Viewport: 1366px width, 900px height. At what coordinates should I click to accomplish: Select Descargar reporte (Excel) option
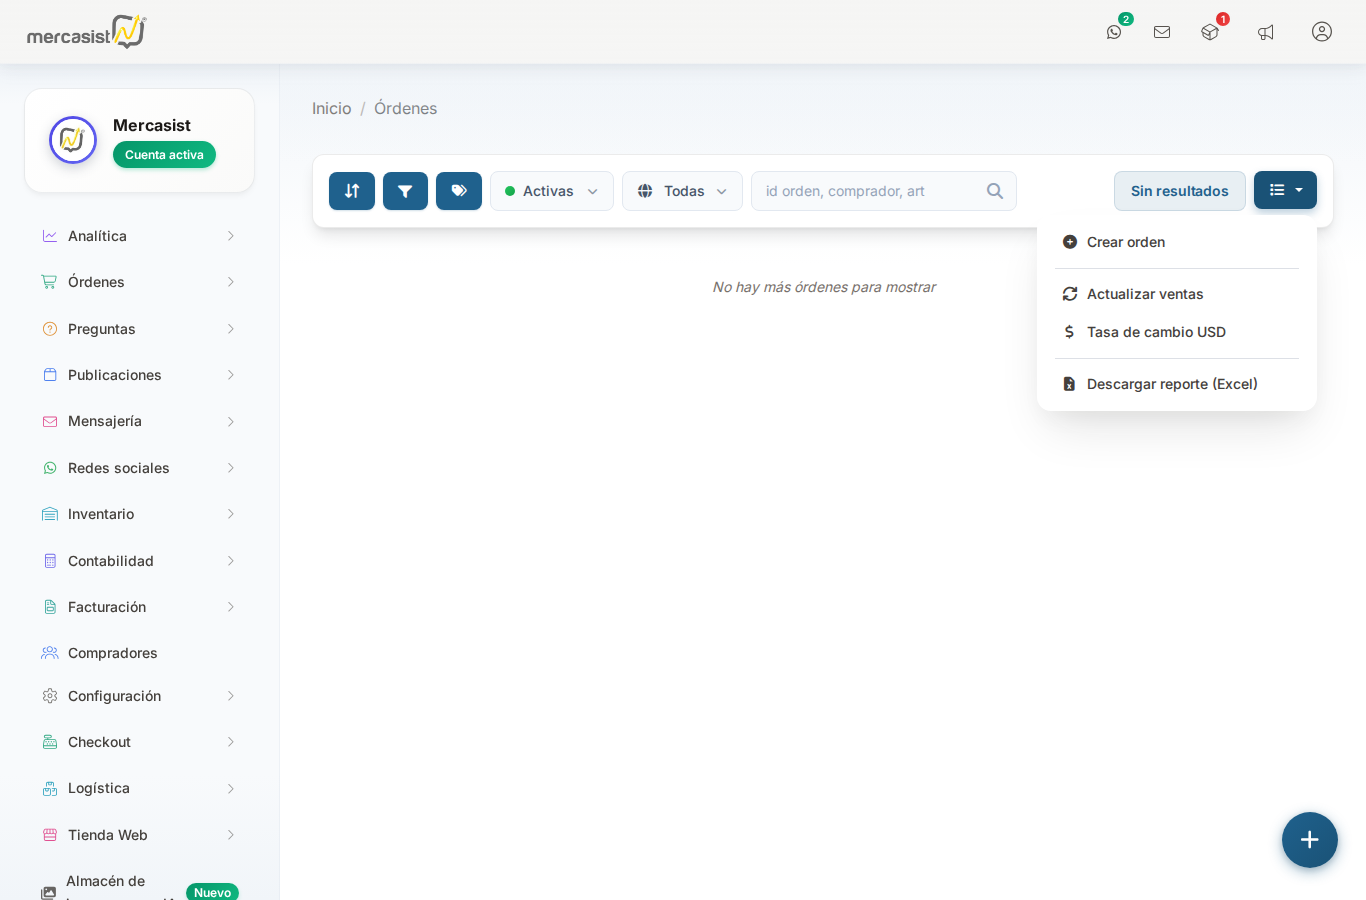click(x=1172, y=384)
